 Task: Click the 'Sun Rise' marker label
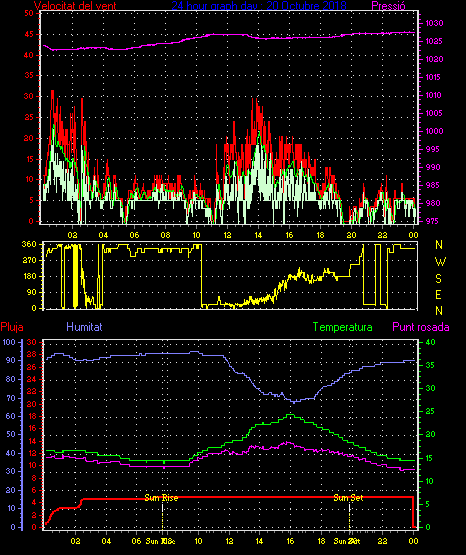click(x=161, y=498)
